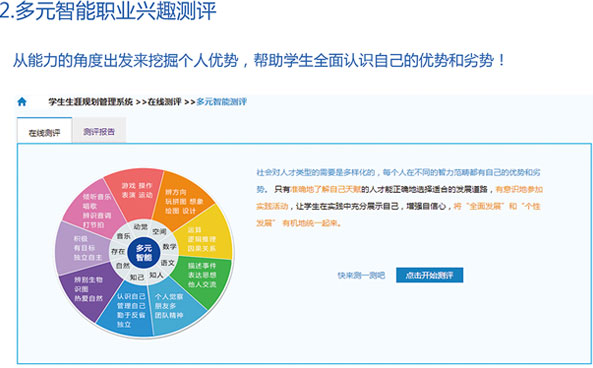The width and height of the screenshot is (593, 368).
Task: Click the 学生生涯规划管理系统 breadcrumb
Action: 91,102
